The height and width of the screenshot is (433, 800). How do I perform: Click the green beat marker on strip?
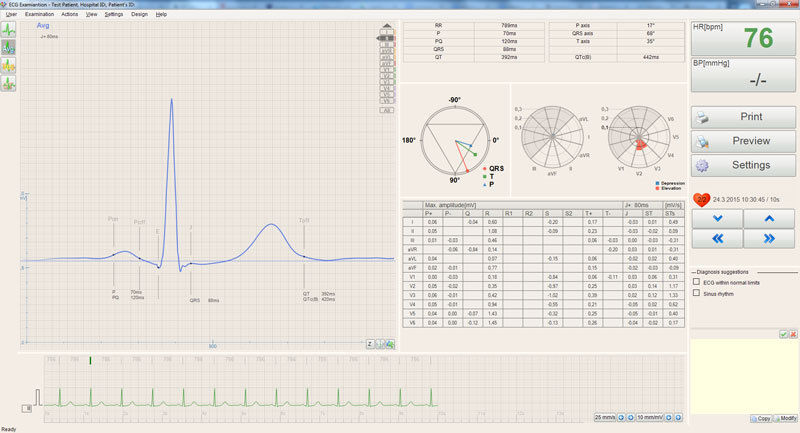90,361
